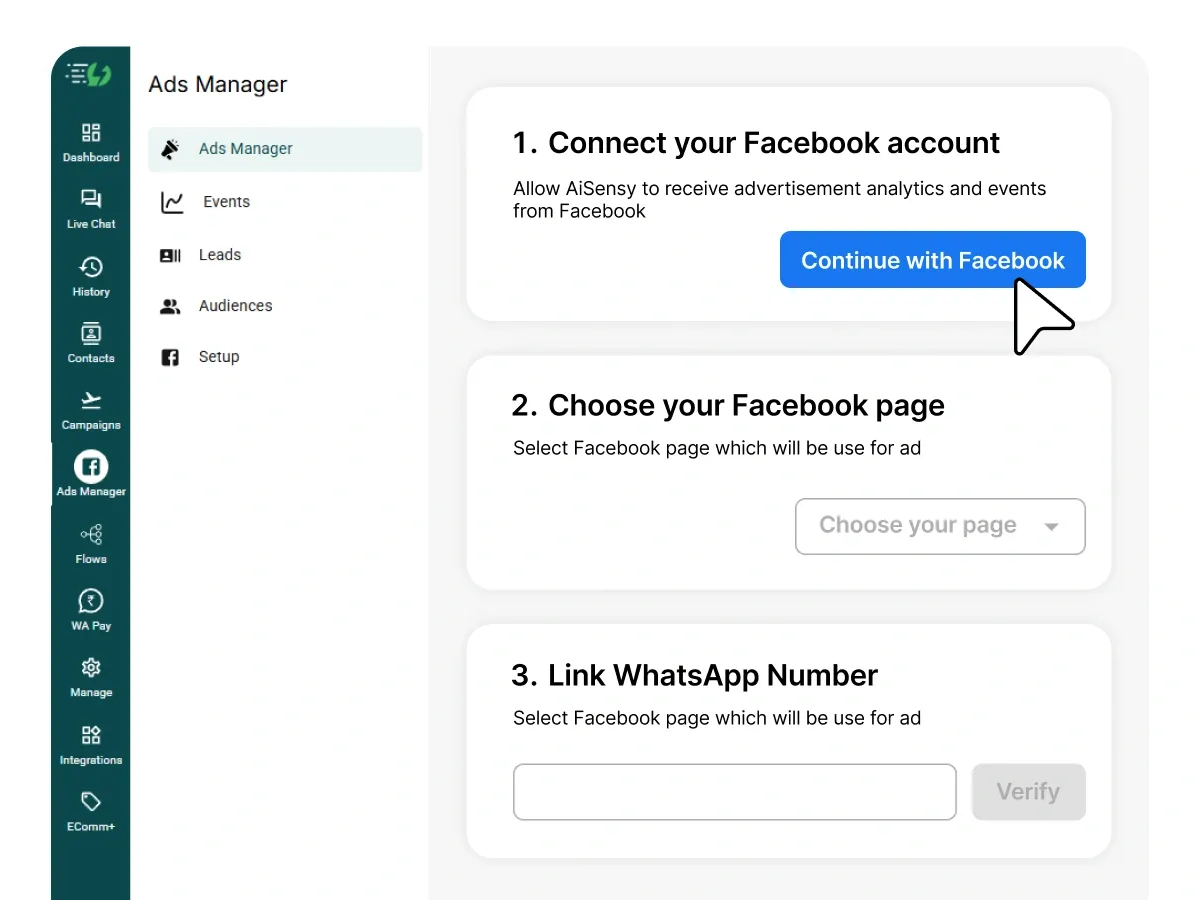Click Continue with Facebook
The height and width of the screenshot is (900, 1200).
click(931, 259)
